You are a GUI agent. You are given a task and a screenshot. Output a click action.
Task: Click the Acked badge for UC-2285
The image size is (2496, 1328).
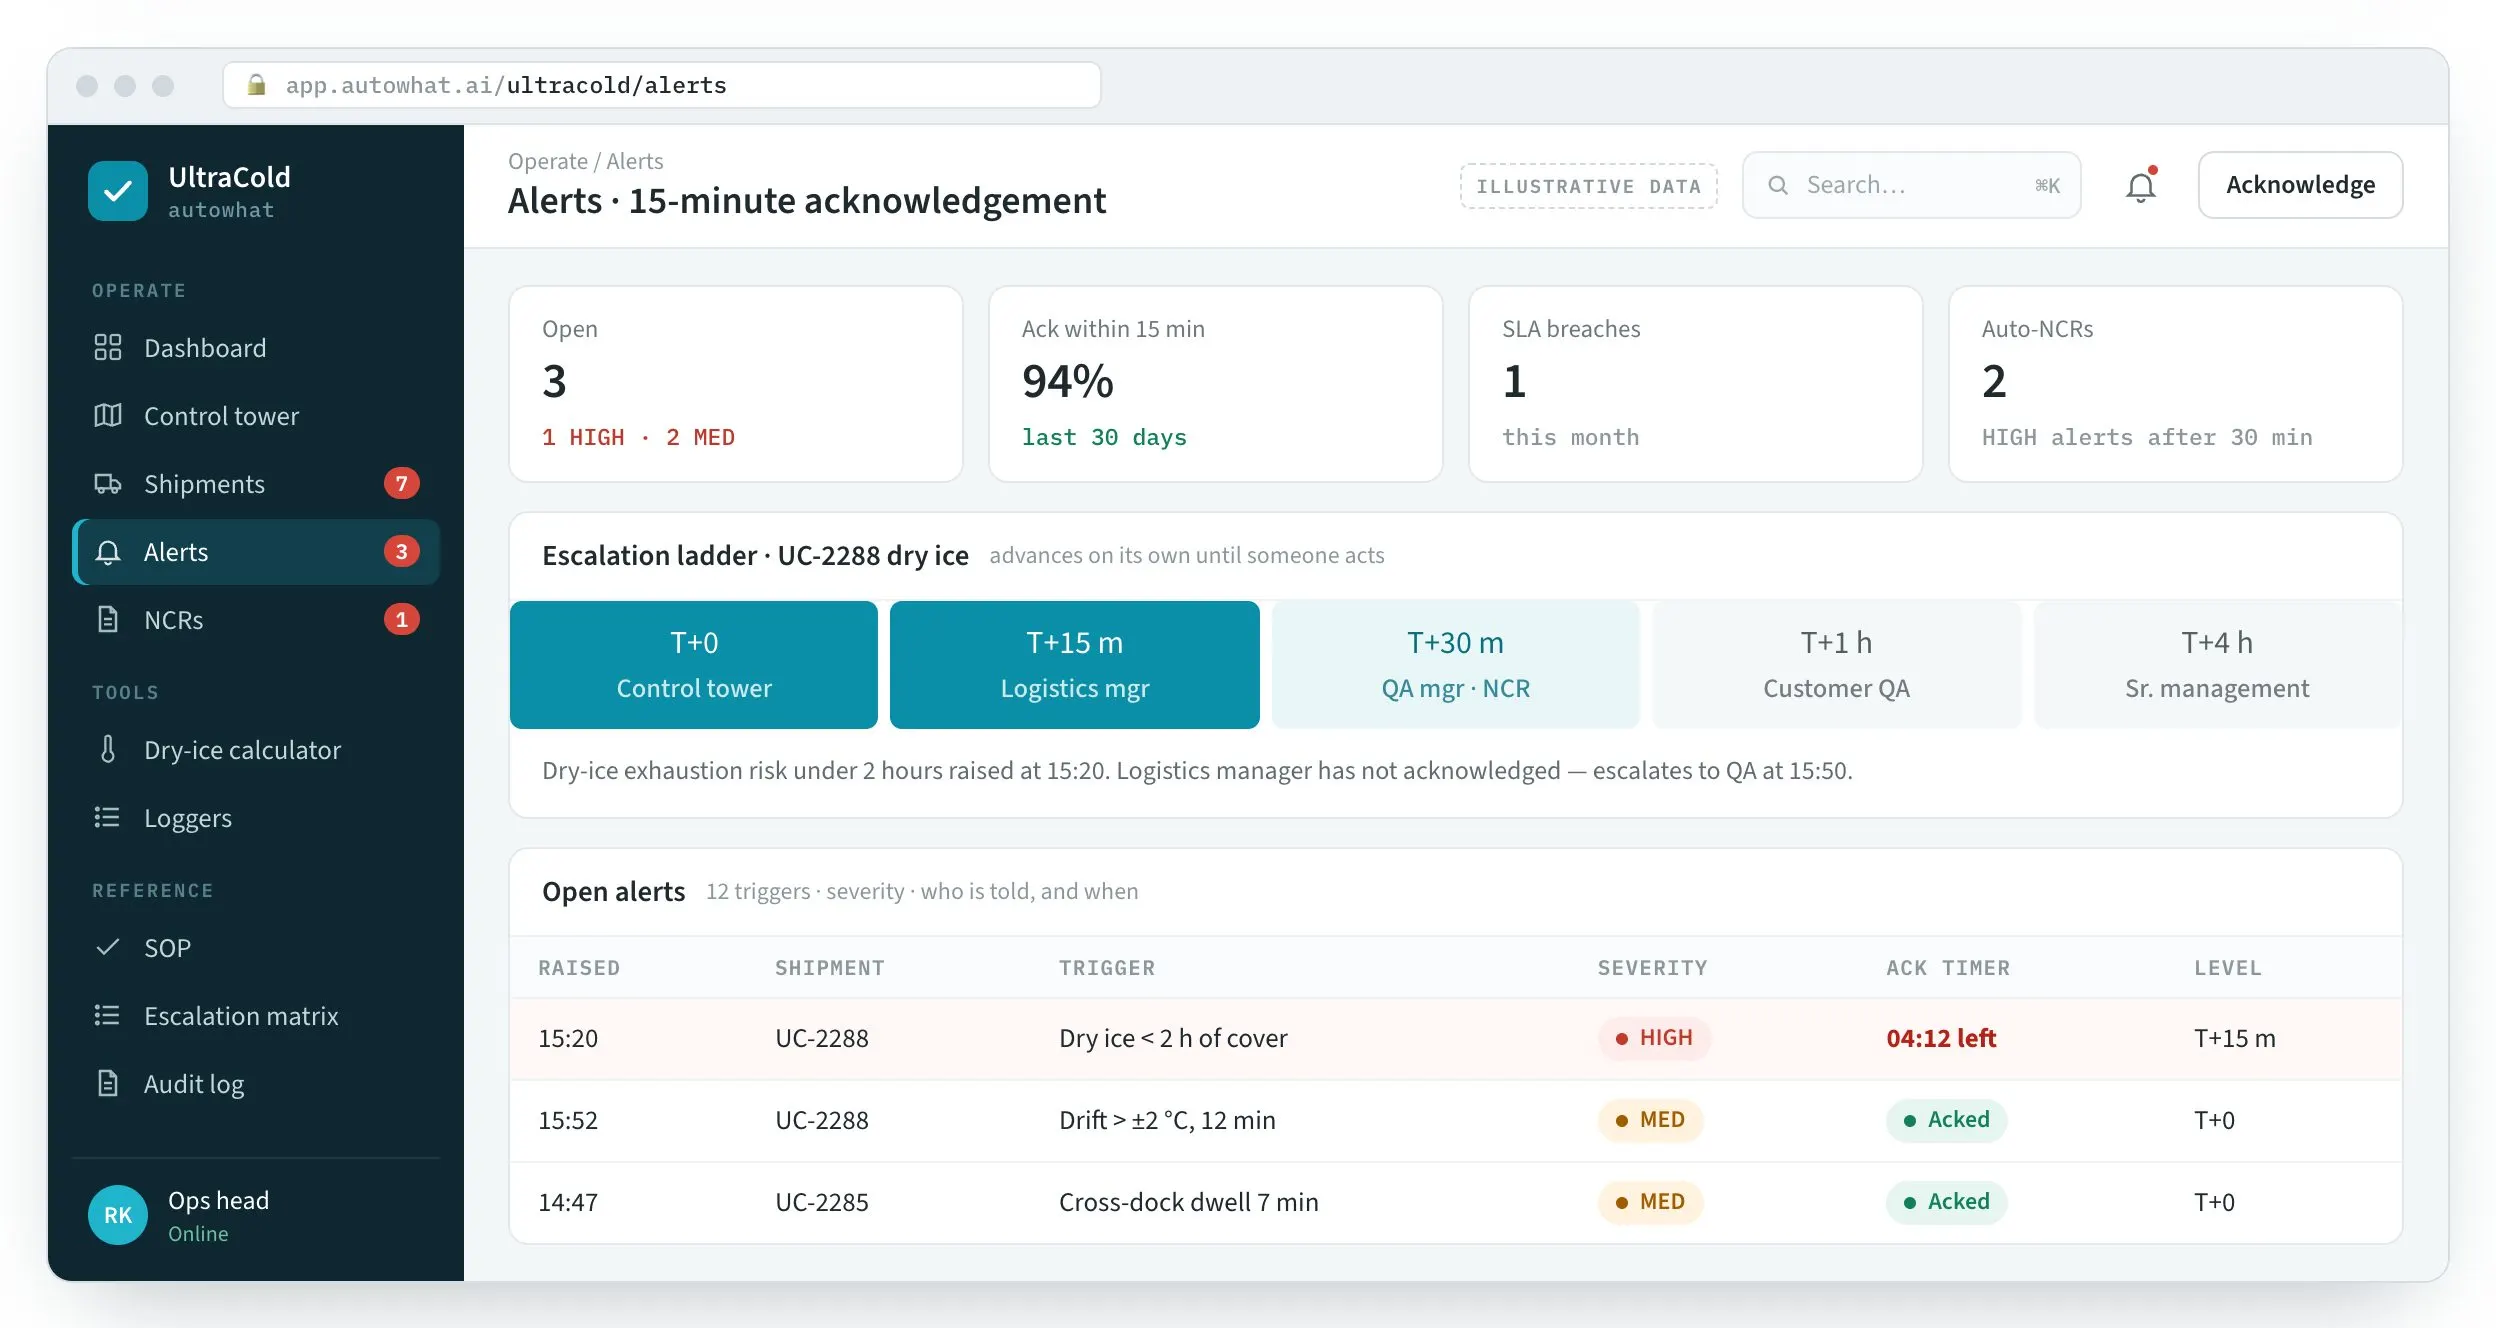1946,1202
